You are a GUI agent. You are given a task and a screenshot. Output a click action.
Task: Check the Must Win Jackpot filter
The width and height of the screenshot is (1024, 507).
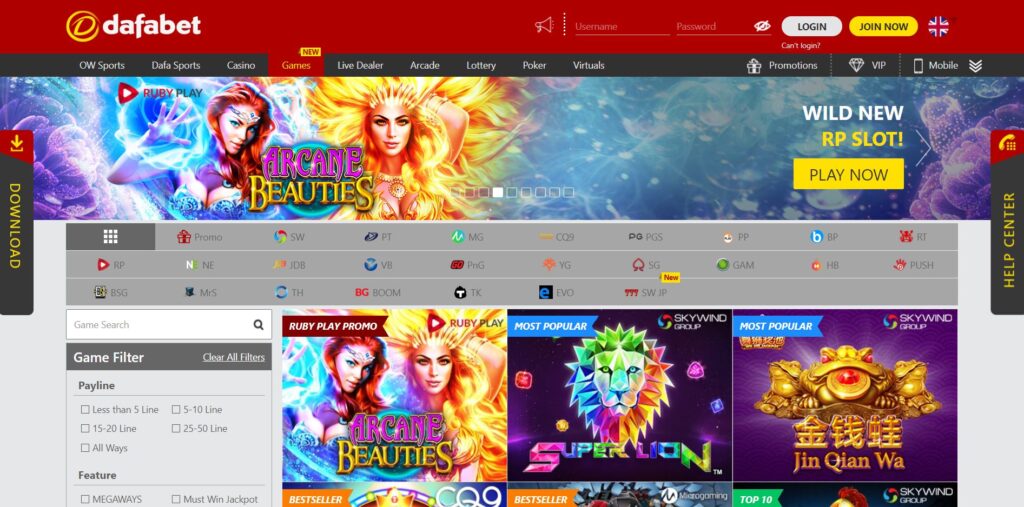[x=176, y=499]
